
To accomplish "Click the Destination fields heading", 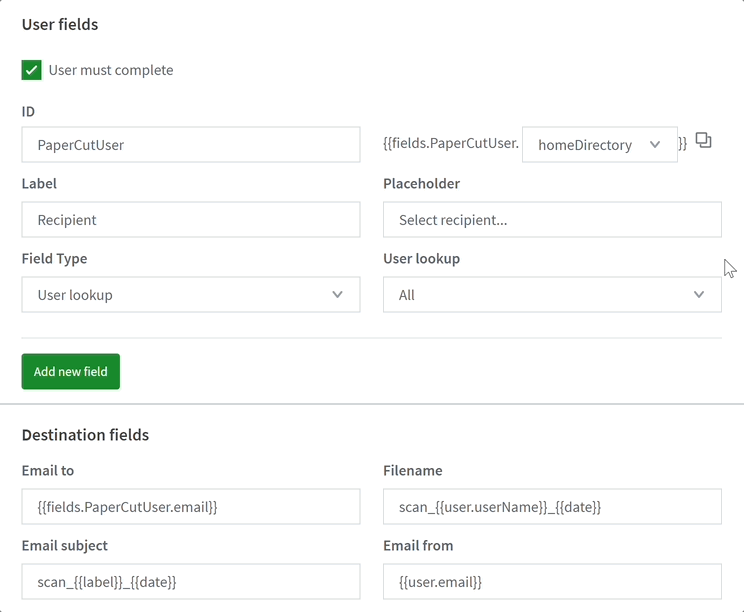I will pos(85,435).
